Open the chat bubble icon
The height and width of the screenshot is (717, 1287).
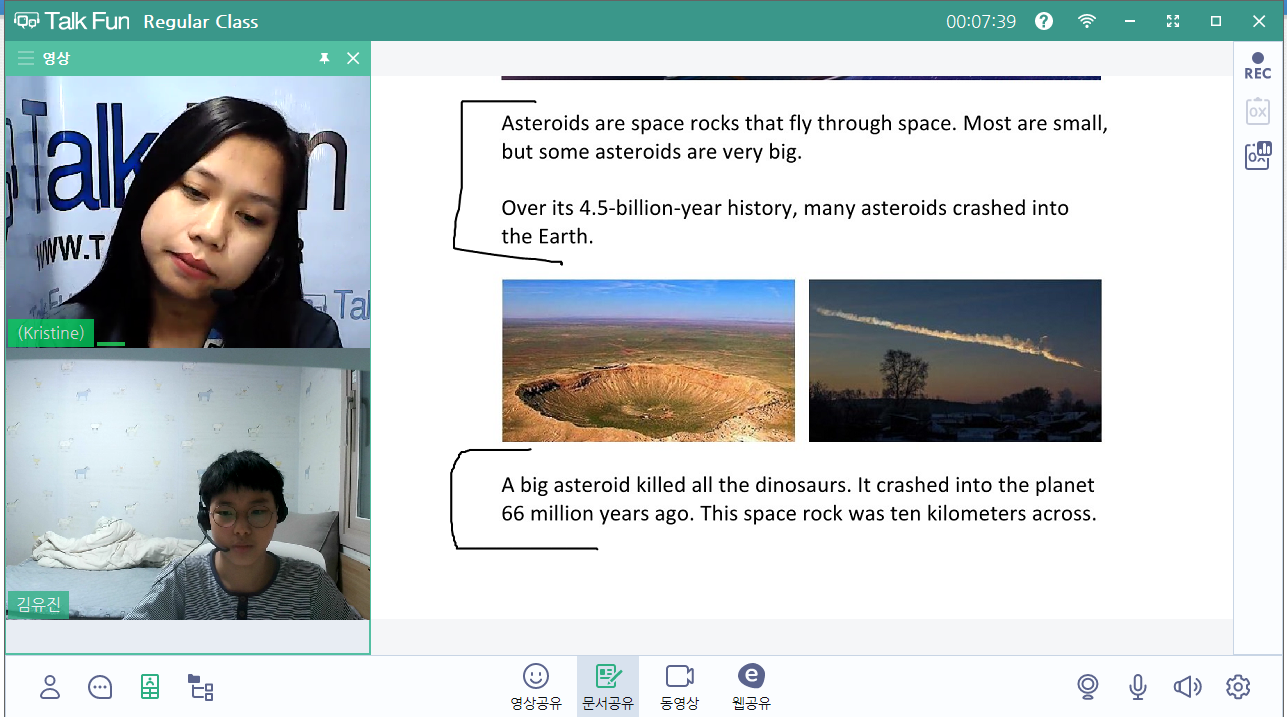point(100,687)
